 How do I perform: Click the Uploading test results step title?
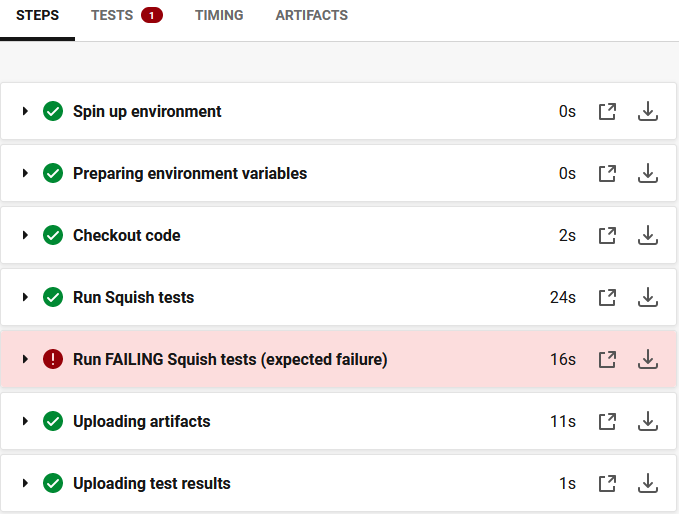[151, 484]
